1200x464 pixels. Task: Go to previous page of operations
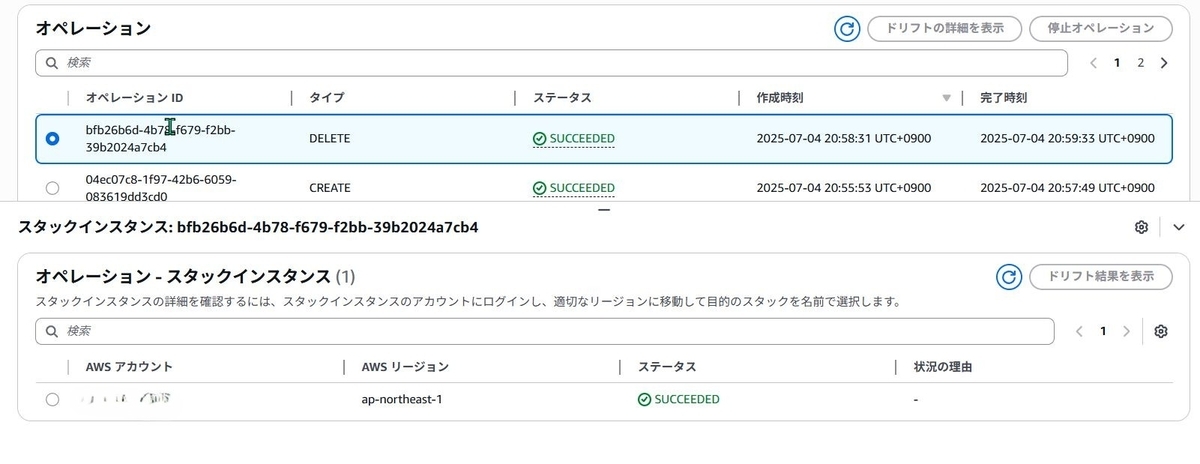tap(1093, 63)
